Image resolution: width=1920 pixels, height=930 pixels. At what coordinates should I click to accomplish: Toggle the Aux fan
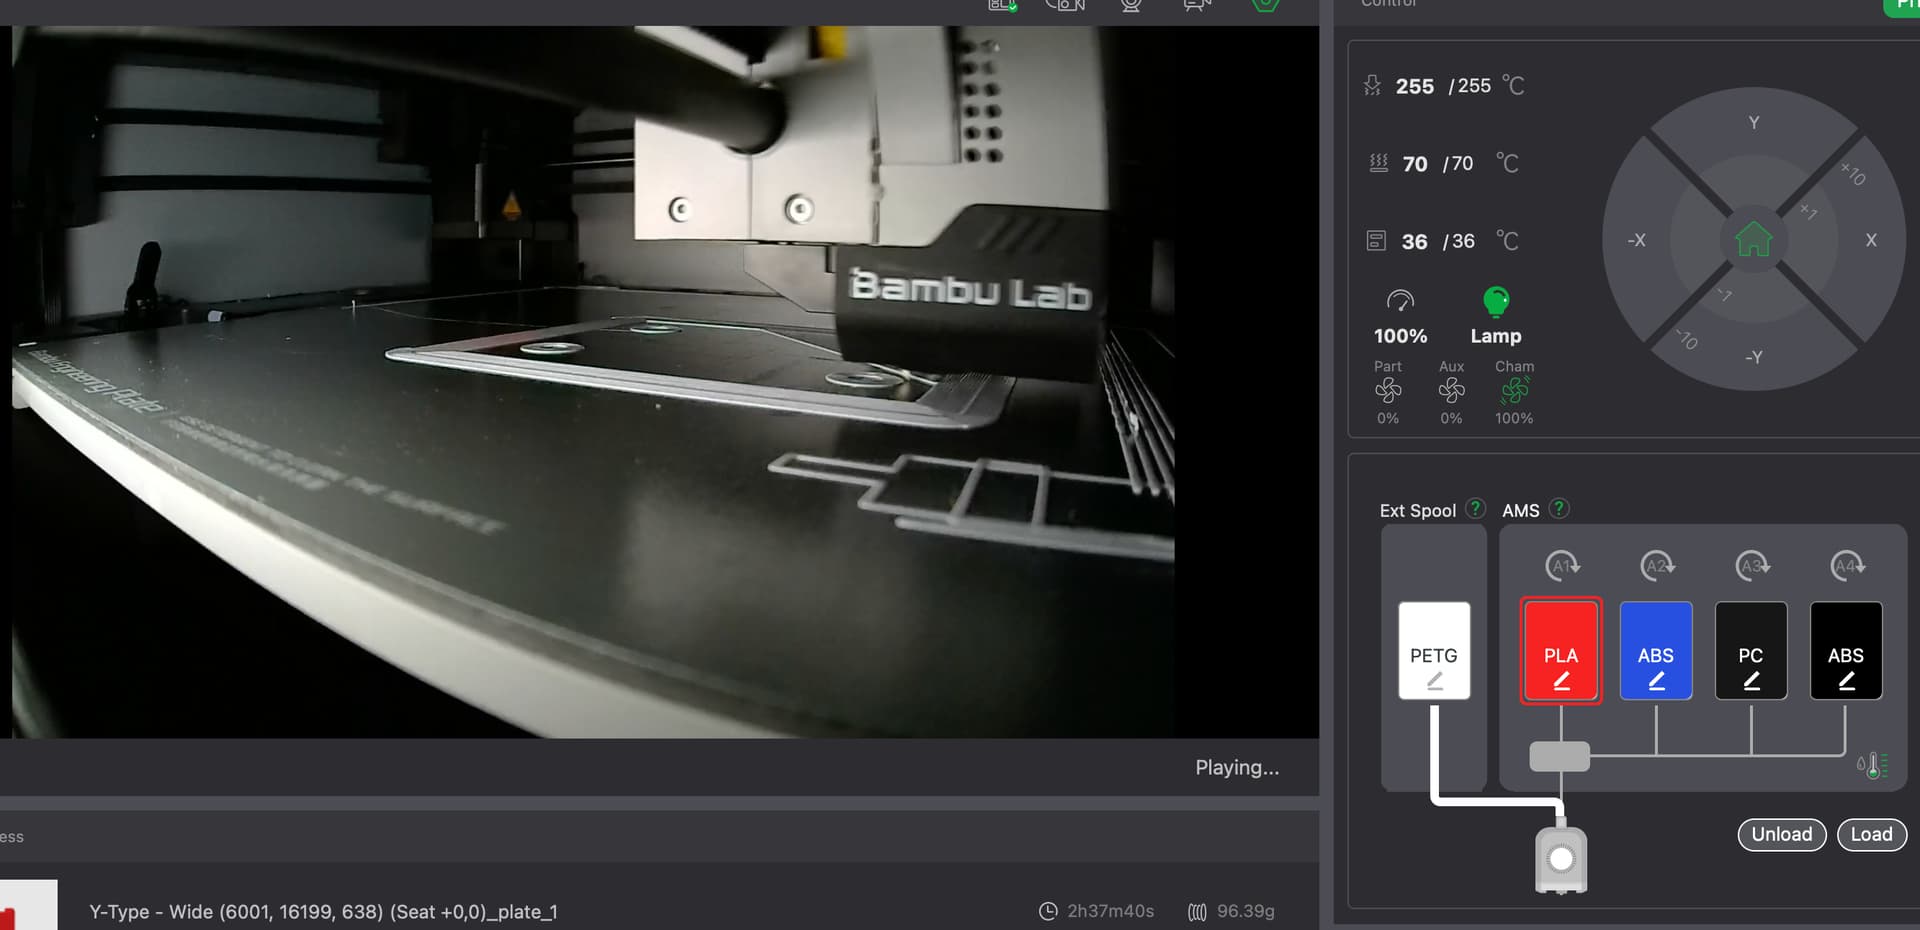(1451, 390)
